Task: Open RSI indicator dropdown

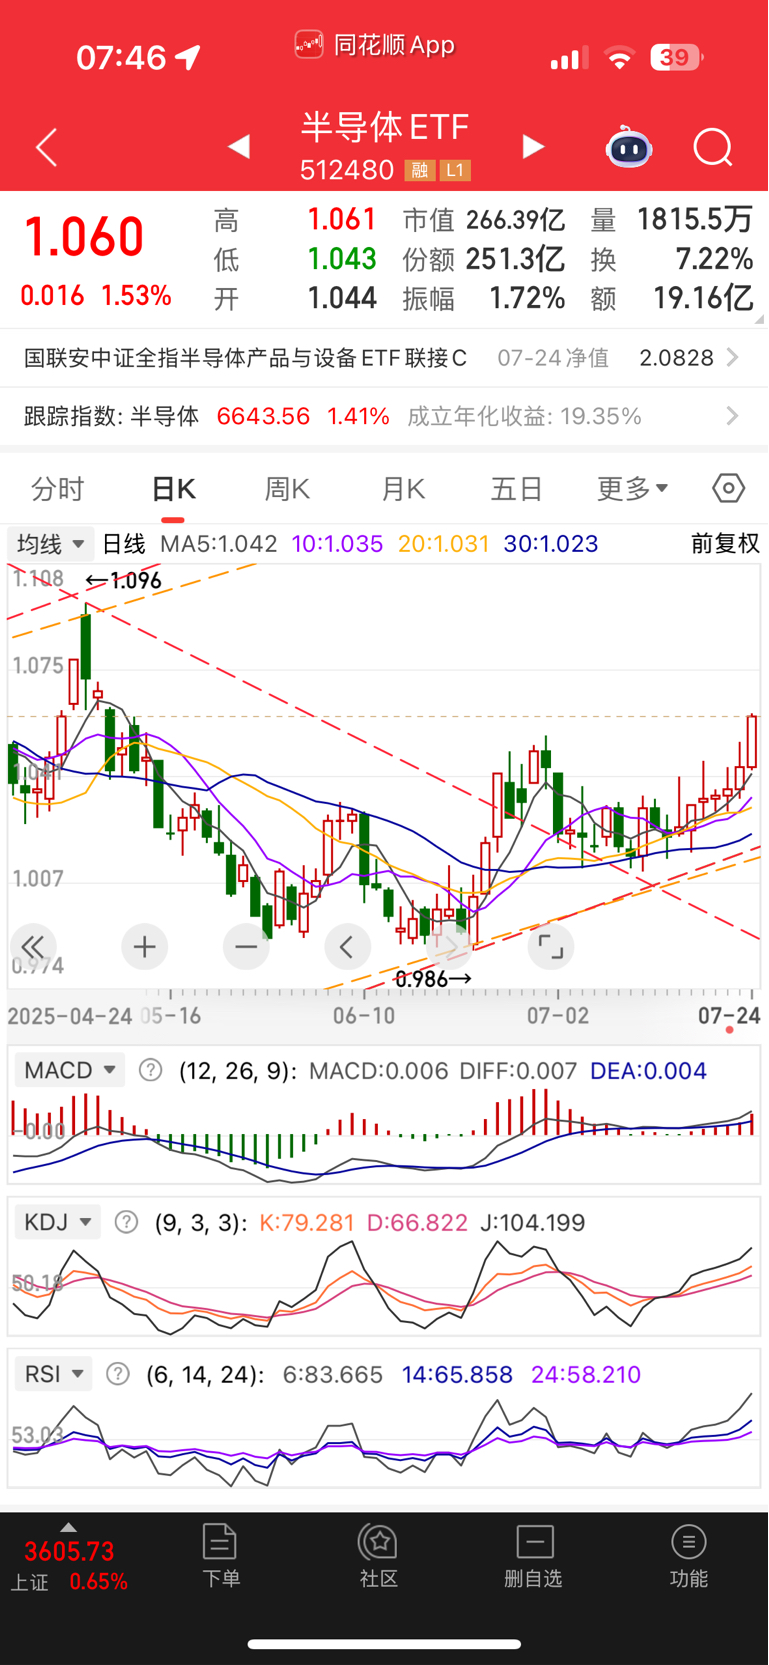Action: tap(54, 1374)
